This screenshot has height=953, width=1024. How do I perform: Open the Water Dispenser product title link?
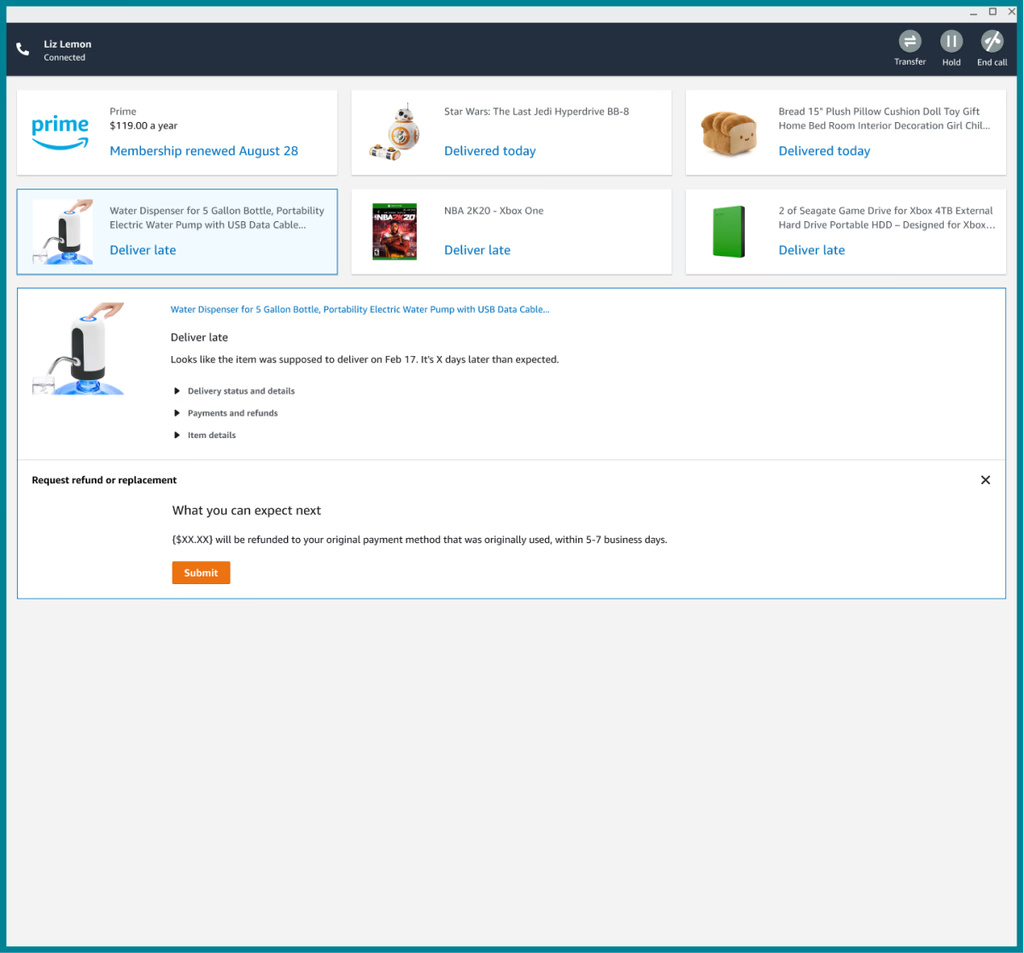click(360, 310)
